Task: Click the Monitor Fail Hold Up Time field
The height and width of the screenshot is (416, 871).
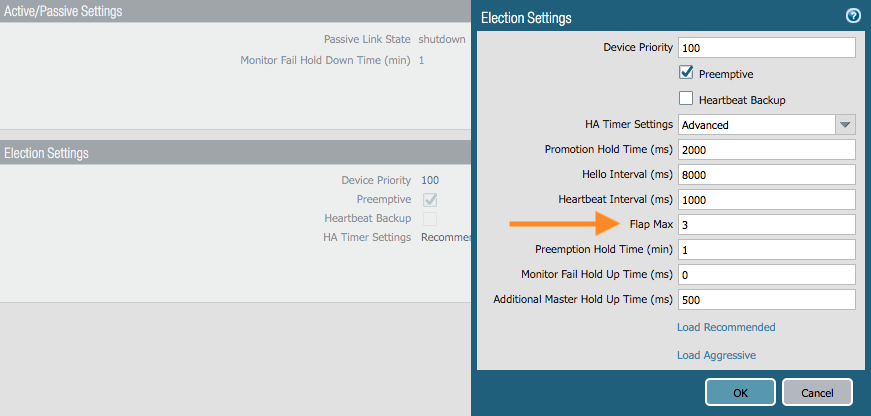Action: (766, 274)
